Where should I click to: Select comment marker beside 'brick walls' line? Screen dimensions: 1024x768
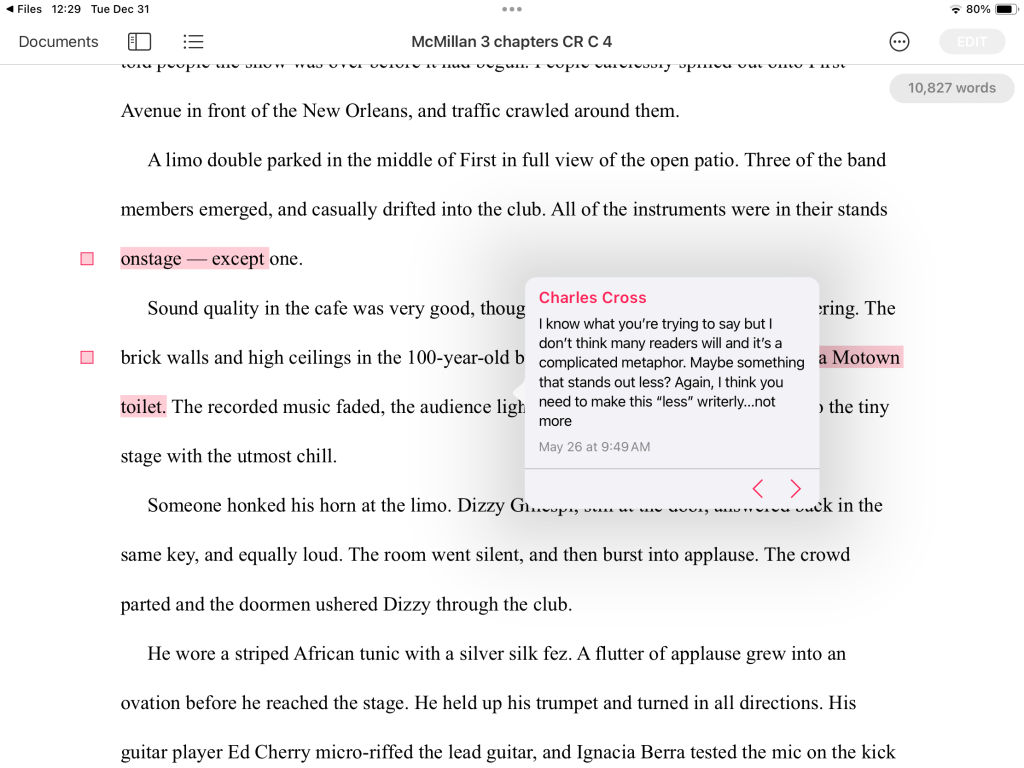[87, 358]
